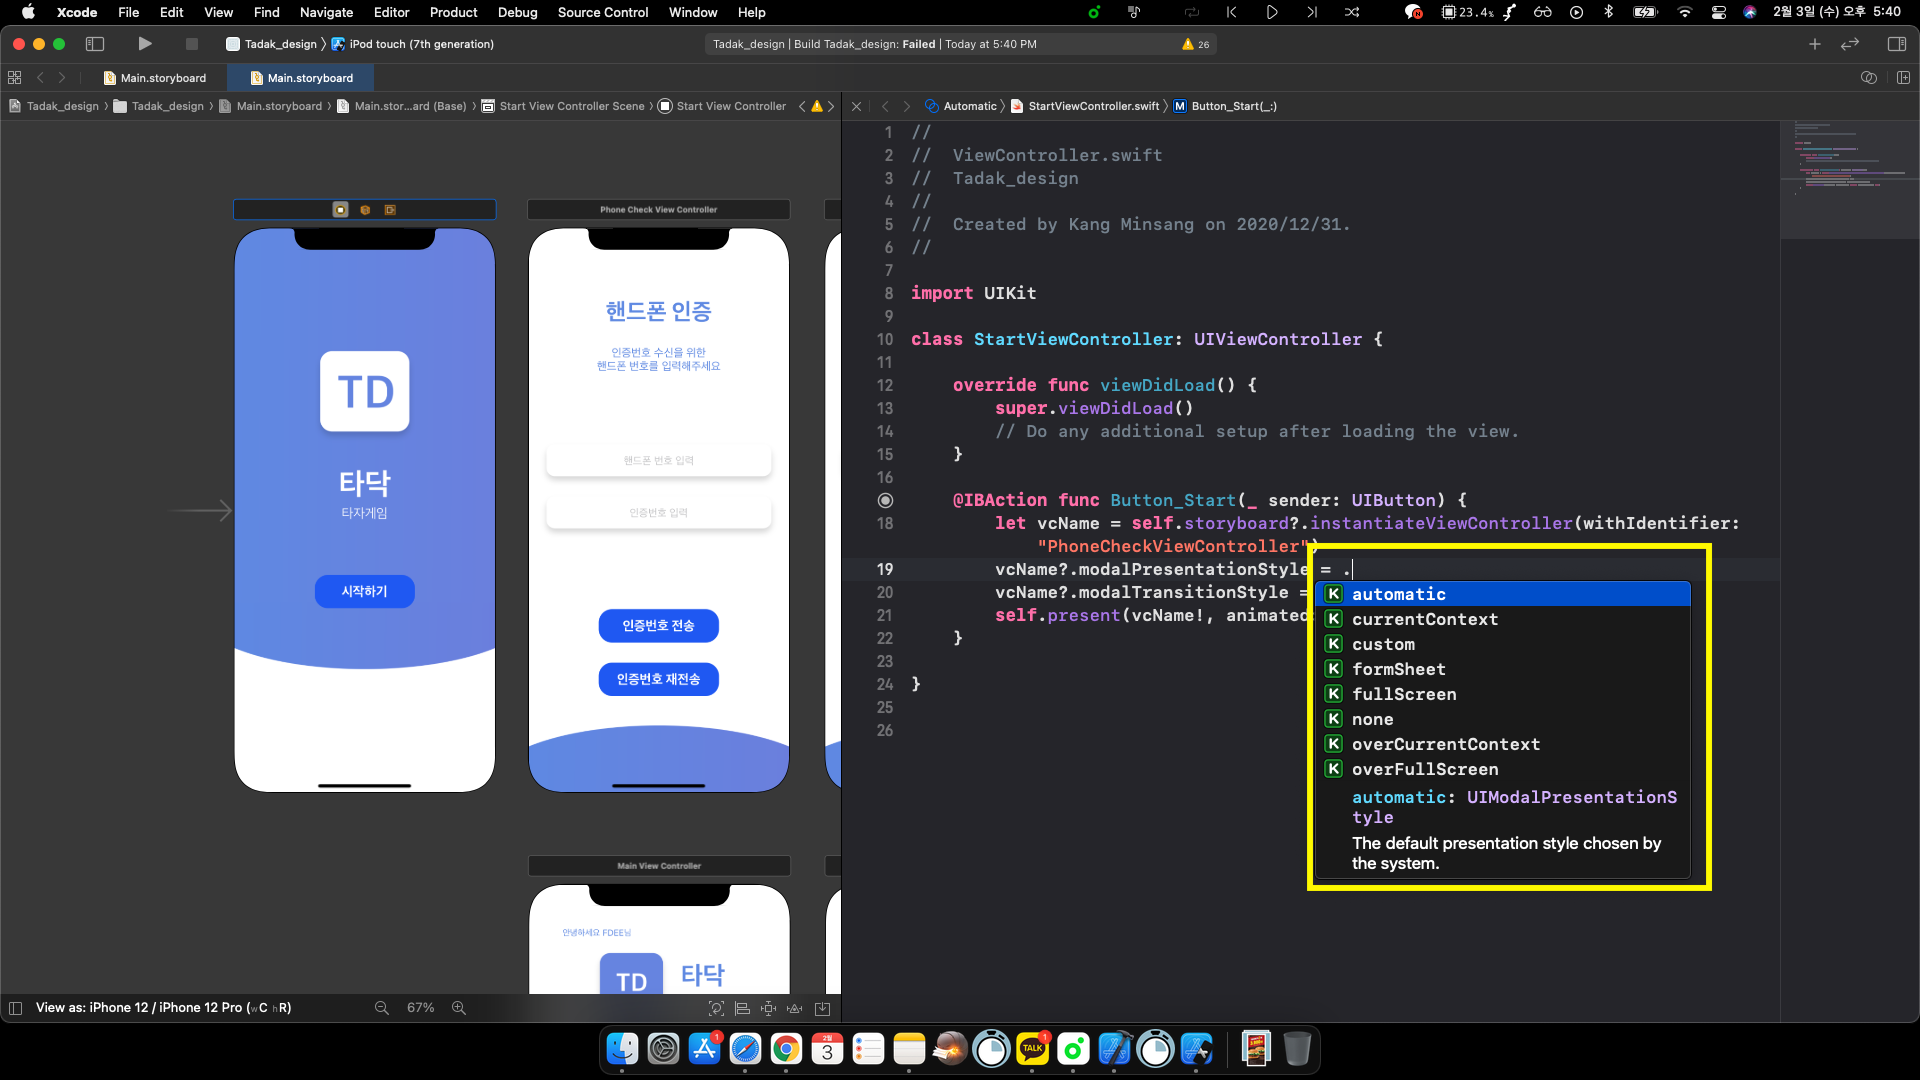This screenshot has height=1080, width=1920.
Task: Open the Resolve Auto Layout Issues tool
Action: (x=795, y=1008)
